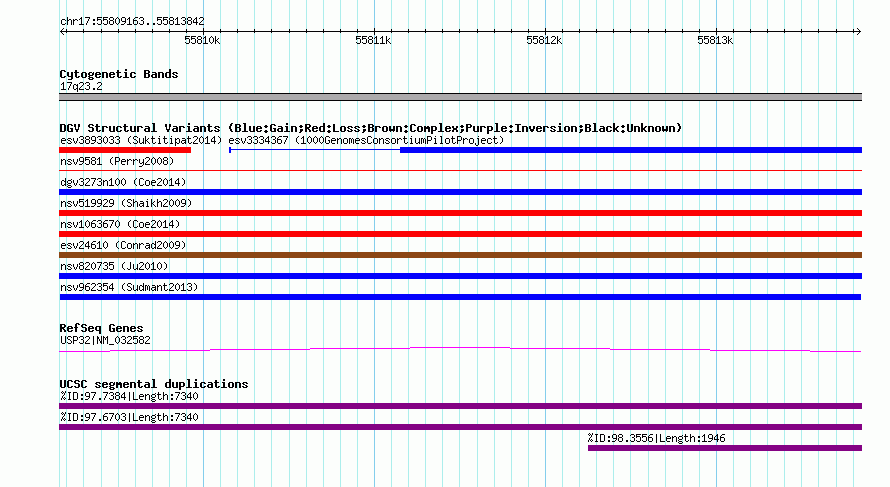
Task: Select the red nsv1063670 loss bar
Action: (x=460, y=234)
